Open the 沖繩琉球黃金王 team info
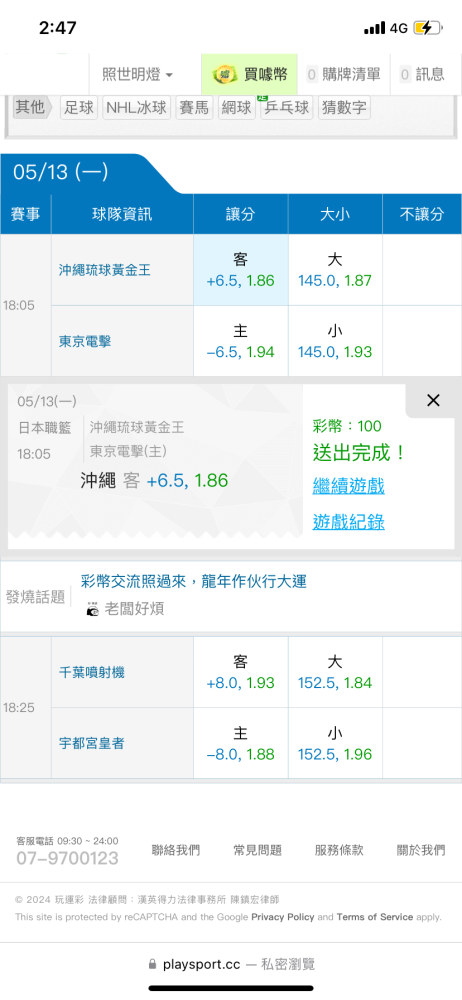This screenshot has width=462, height=1000. 105,270
